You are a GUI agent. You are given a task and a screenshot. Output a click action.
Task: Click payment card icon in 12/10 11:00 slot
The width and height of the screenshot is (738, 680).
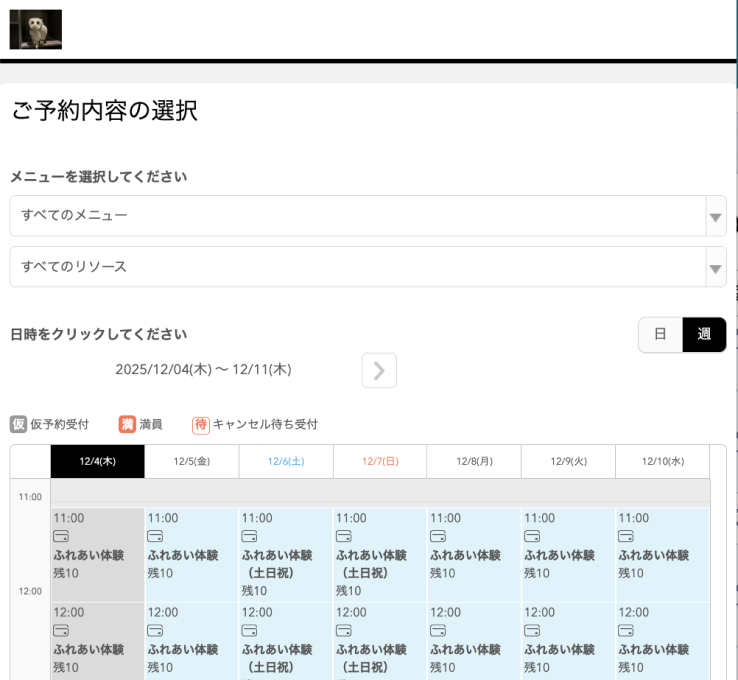626,536
